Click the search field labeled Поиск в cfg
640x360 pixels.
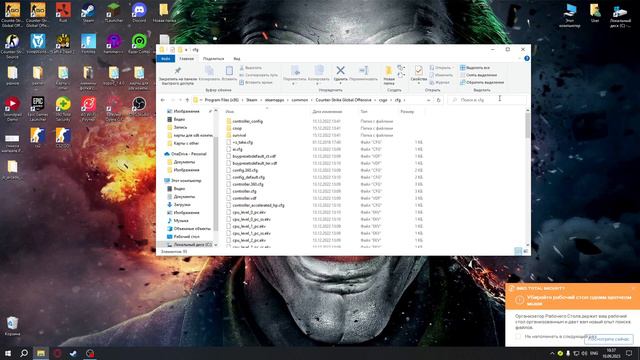click(x=487, y=100)
